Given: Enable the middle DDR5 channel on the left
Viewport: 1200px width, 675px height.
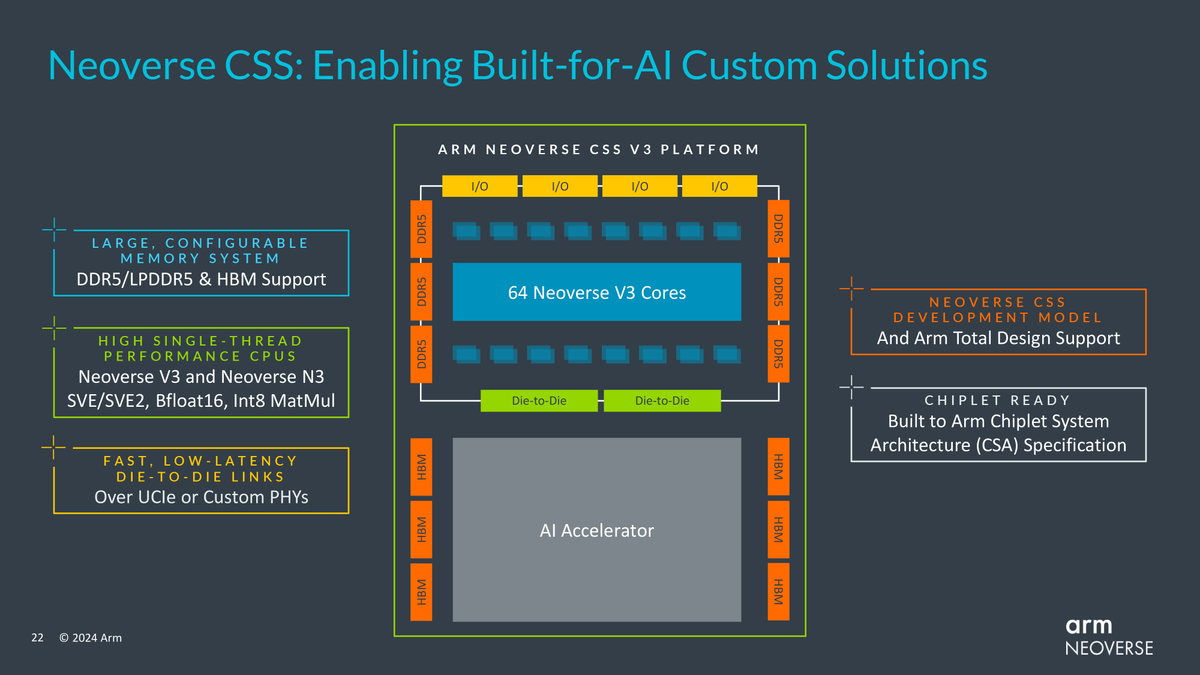Looking at the screenshot, I should pyautogui.click(x=422, y=290).
